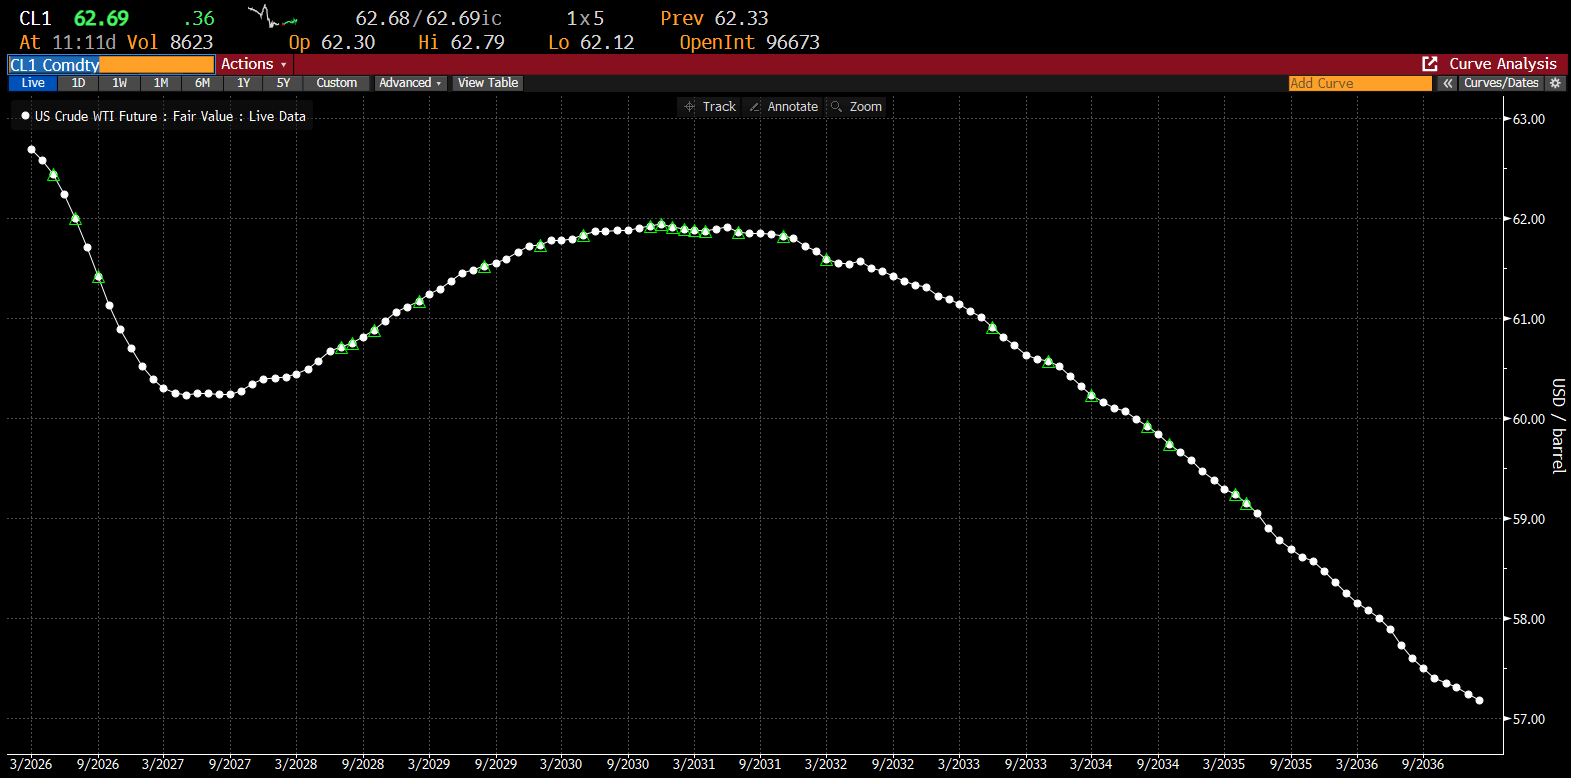
Task: Open the Actions dropdown menu
Action: coord(254,64)
